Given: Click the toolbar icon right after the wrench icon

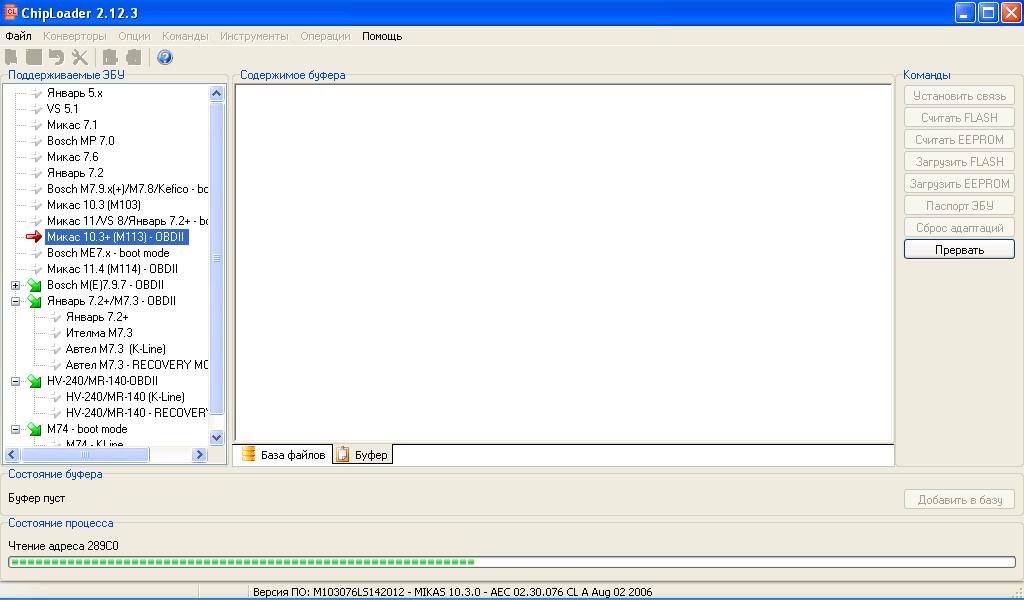Looking at the screenshot, I should point(110,57).
